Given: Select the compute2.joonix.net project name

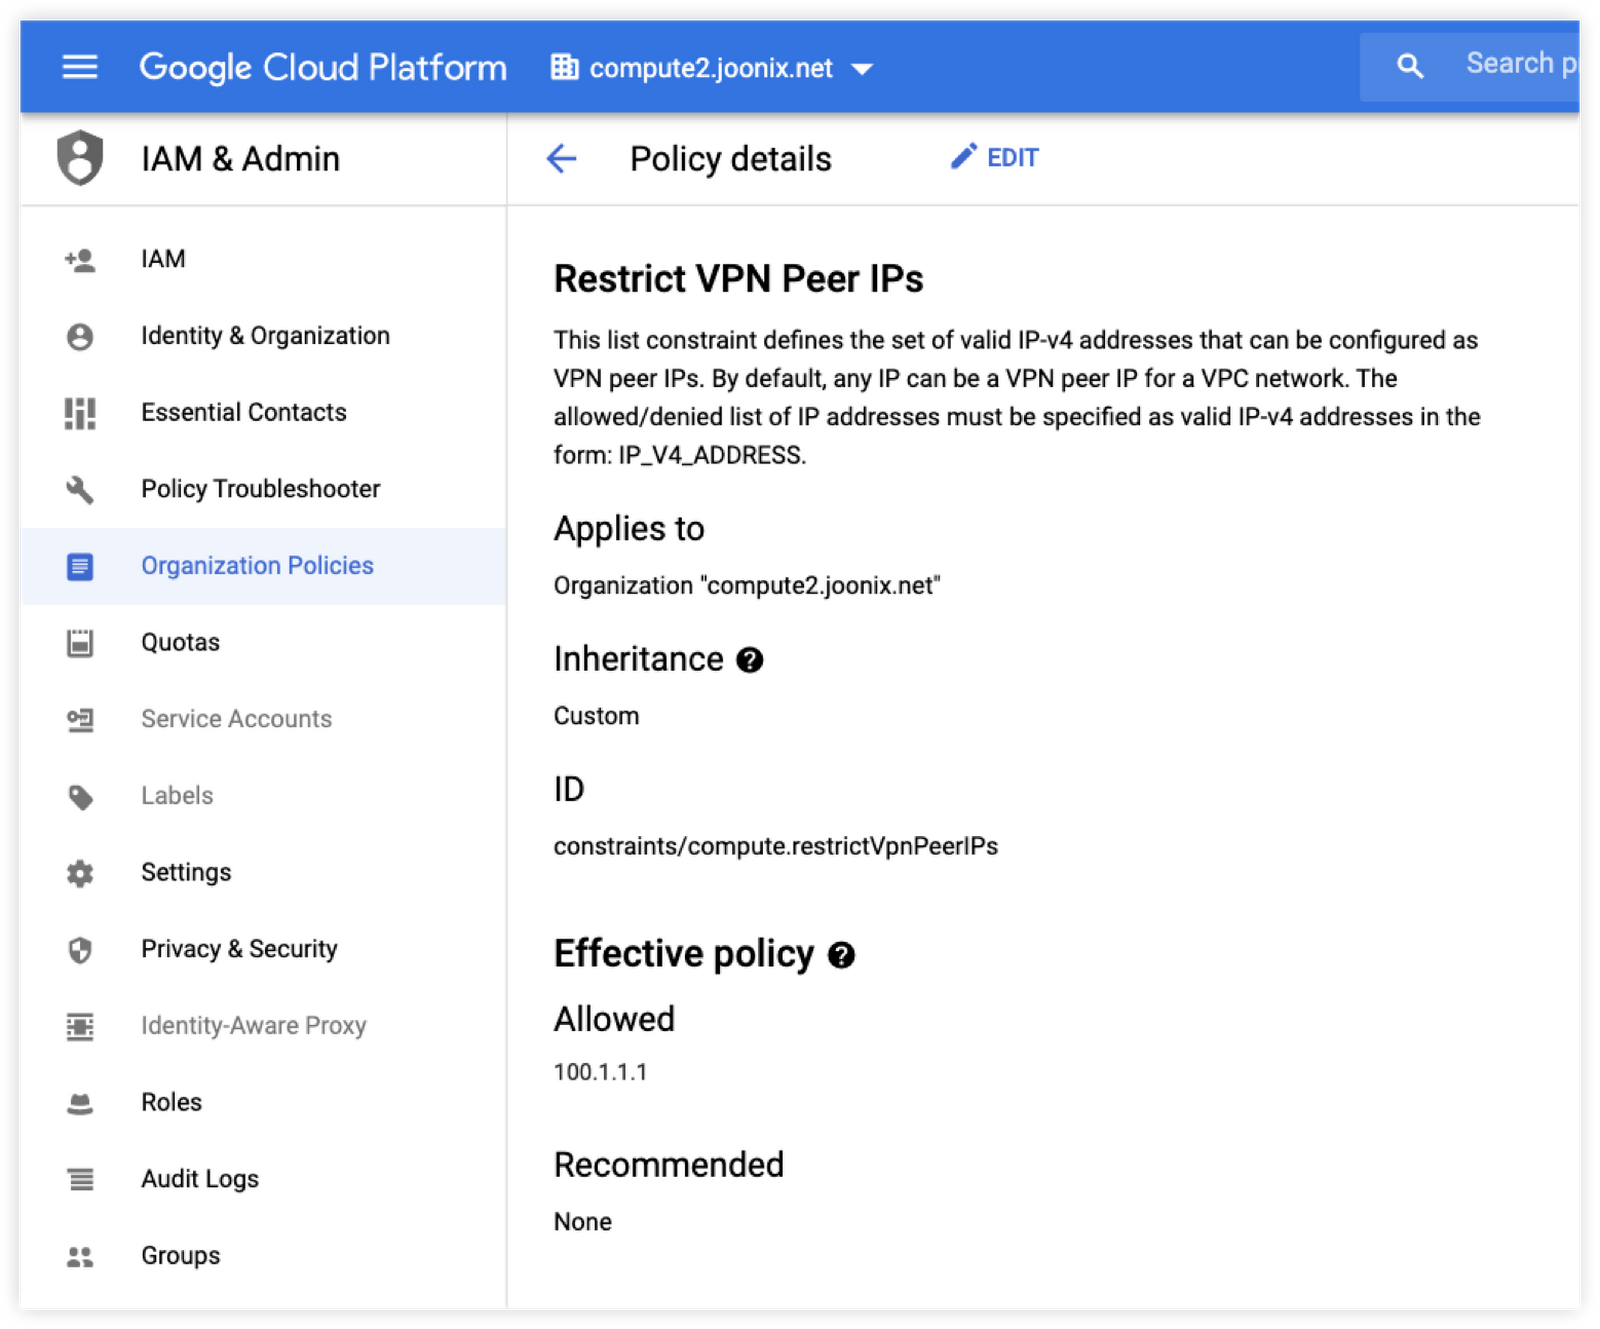Looking at the screenshot, I should point(711,68).
